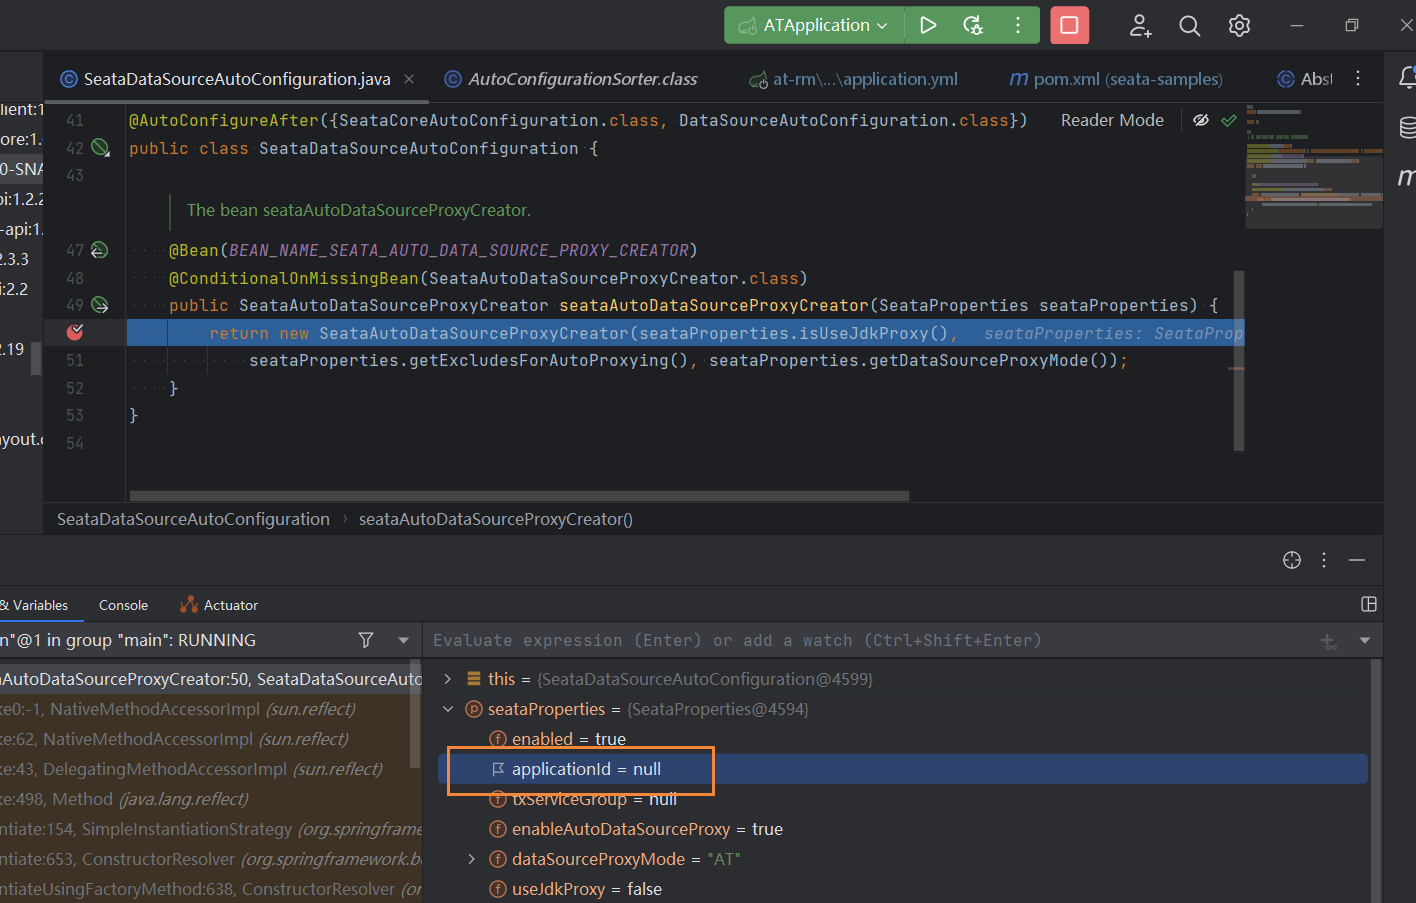Viewport: 1416px width, 903px height.
Task: Select the useJdkProxy = false field
Action: coord(576,889)
